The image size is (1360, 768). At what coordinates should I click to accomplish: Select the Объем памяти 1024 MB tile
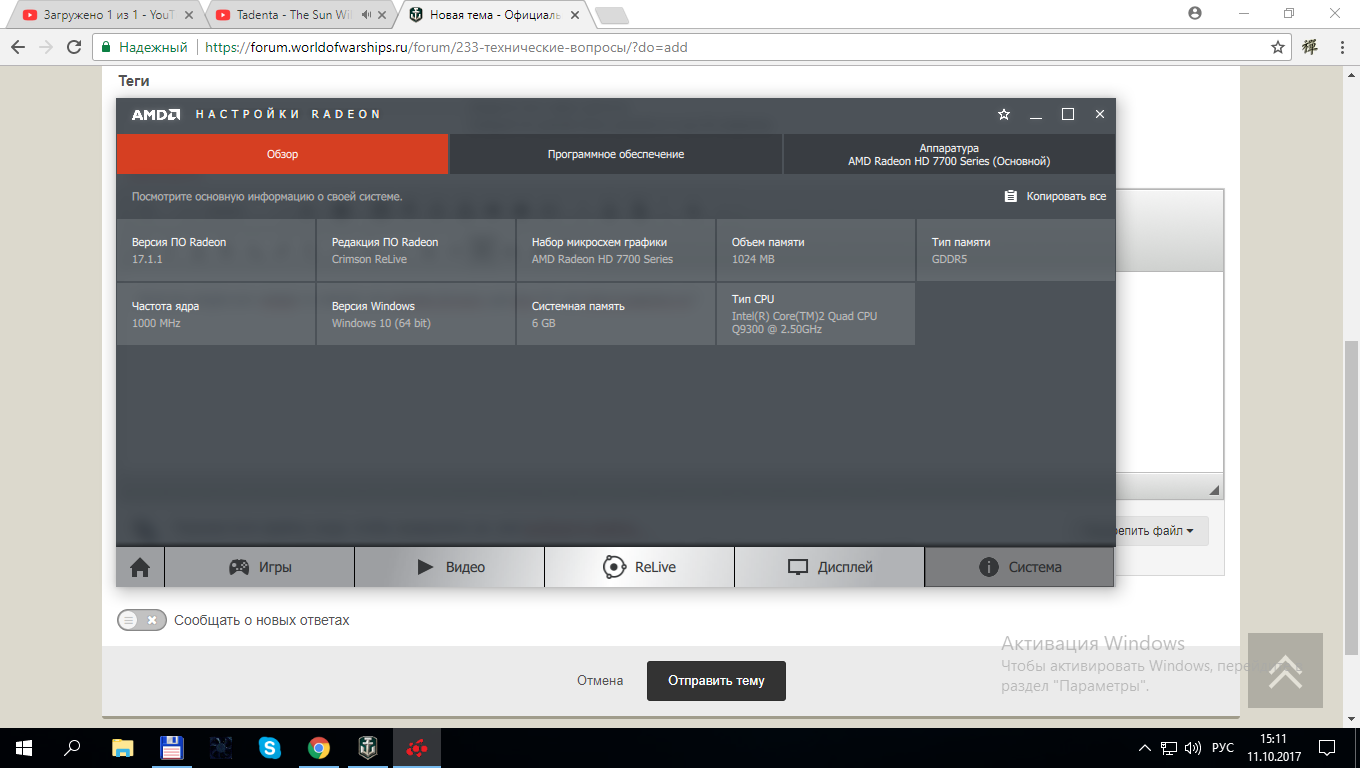click(x=816, y=250)
